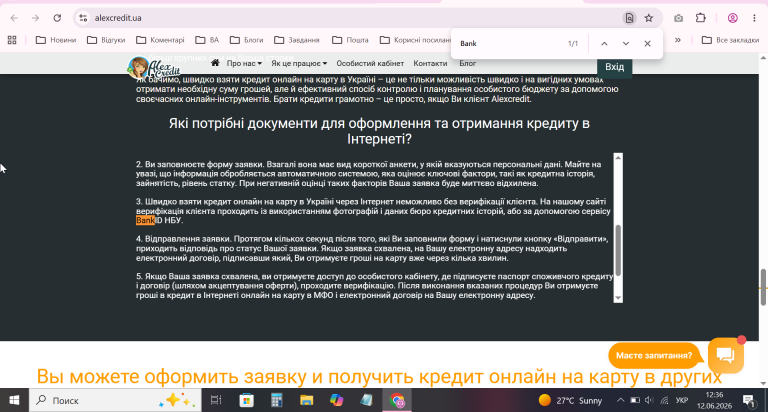
Task: Click the down arrow of the documents text scrollbar
Action: tap(618, 298)
